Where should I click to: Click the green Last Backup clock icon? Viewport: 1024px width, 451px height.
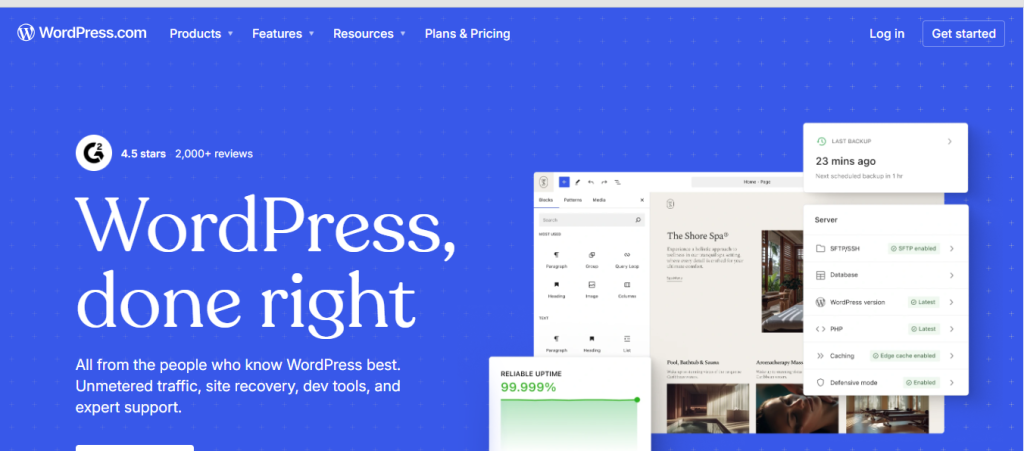tap(821, 142)
